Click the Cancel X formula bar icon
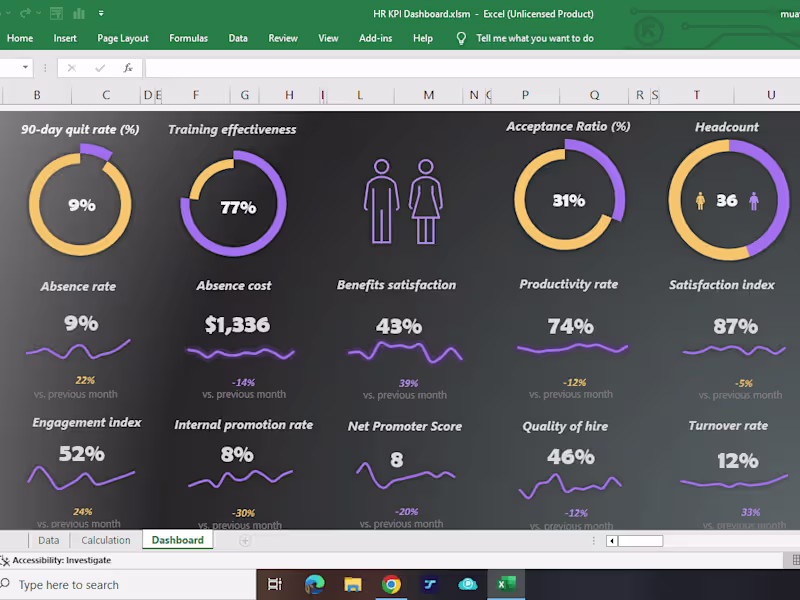Screen dimensions: 800x600 click(71, 68)
